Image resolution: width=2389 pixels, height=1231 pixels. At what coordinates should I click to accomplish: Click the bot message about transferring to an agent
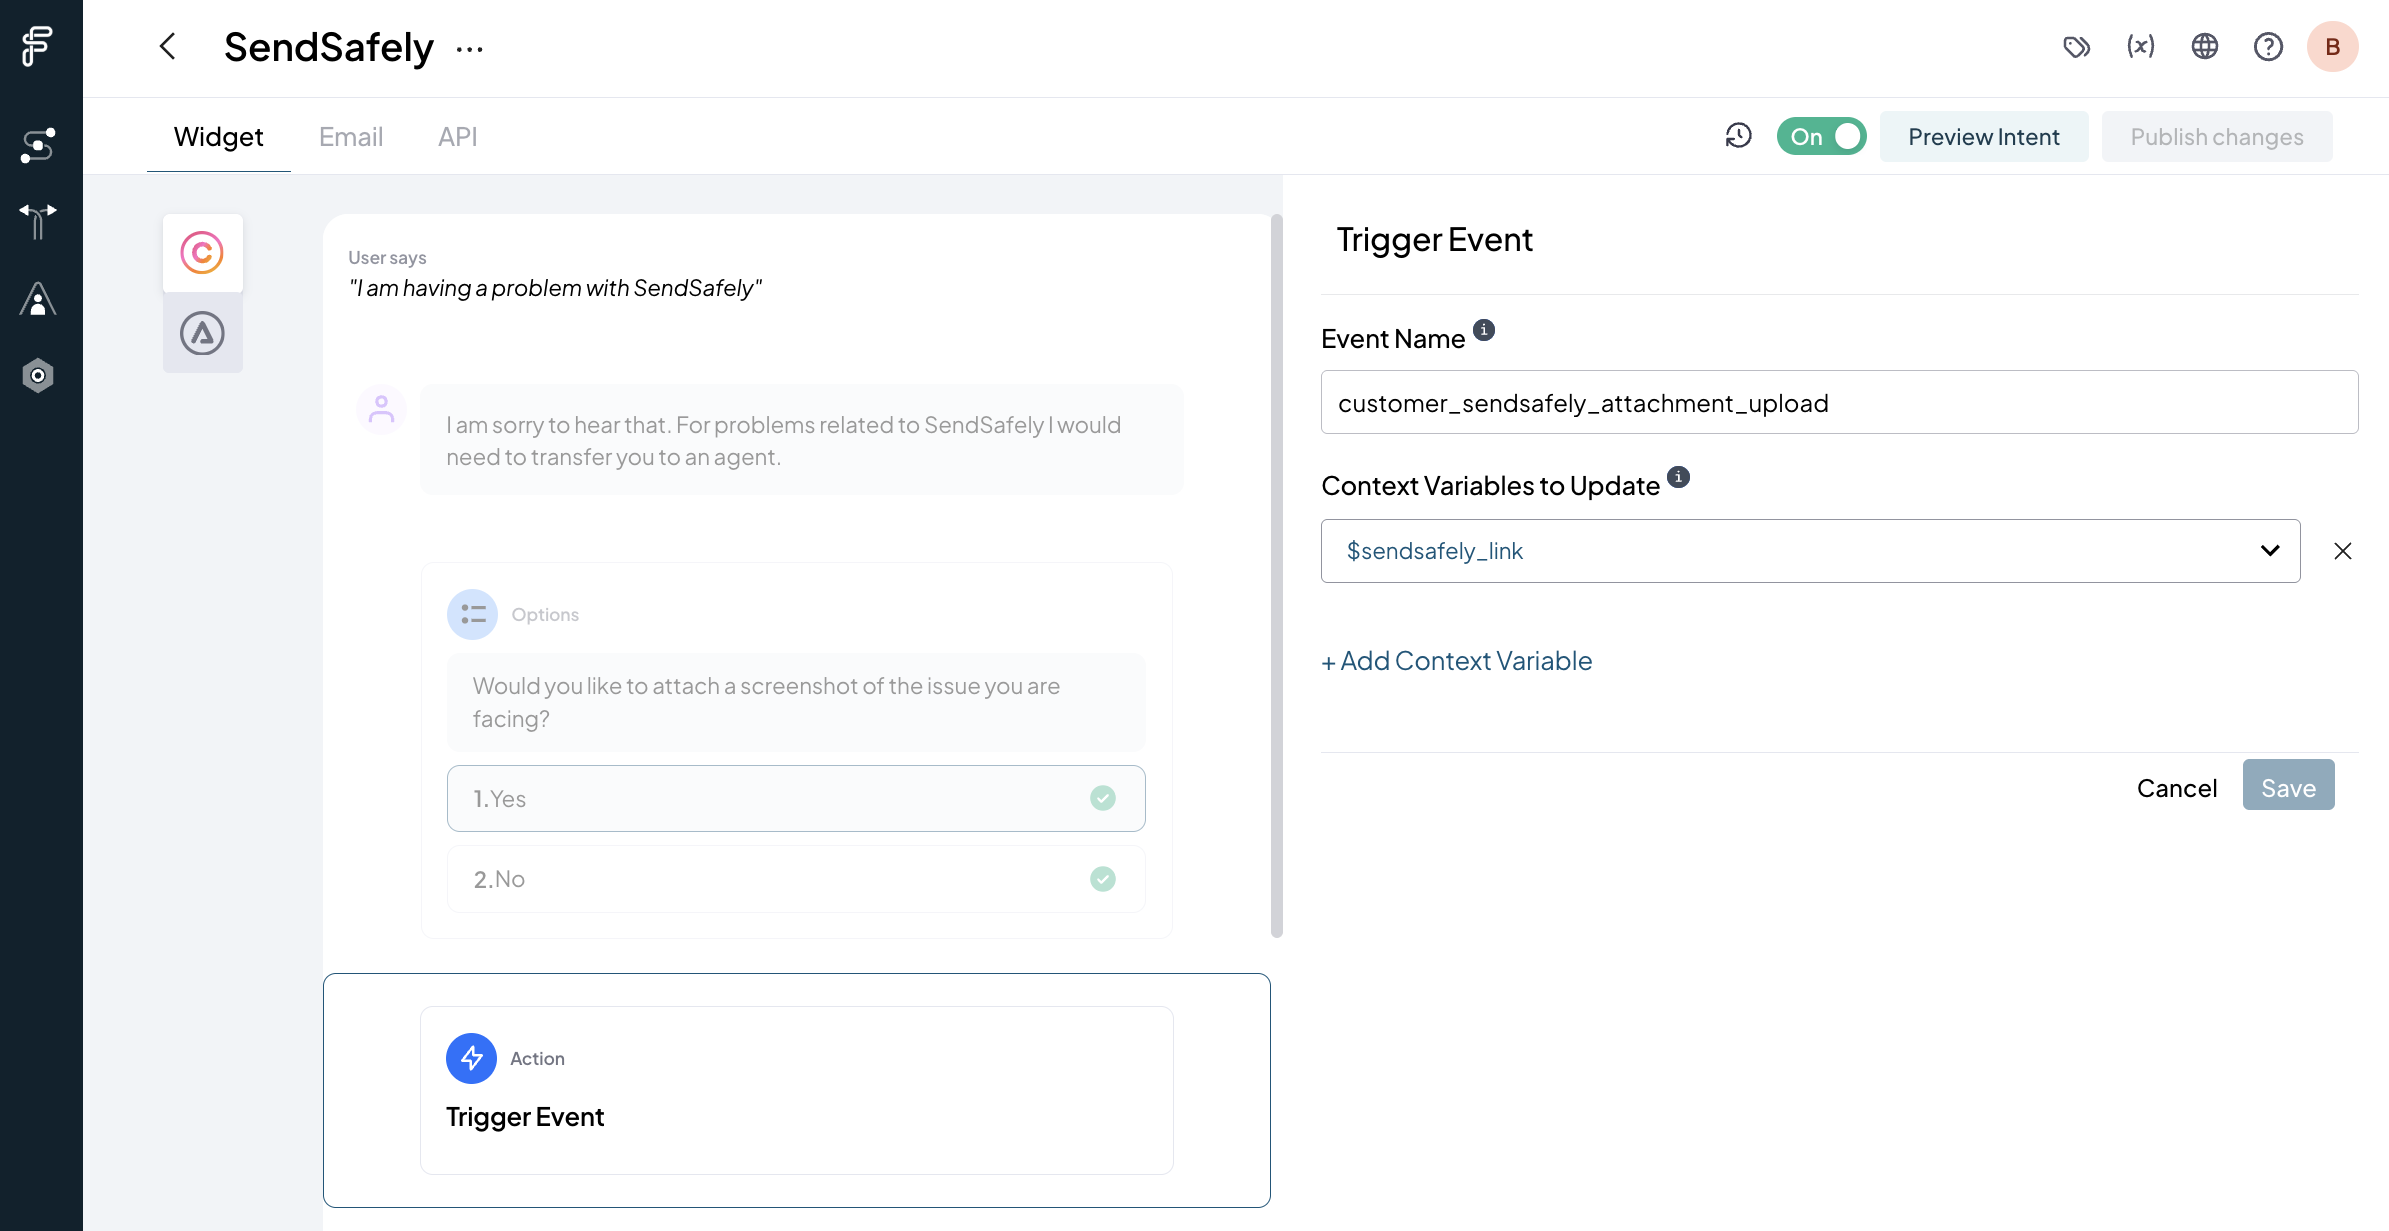pos(801,440)
